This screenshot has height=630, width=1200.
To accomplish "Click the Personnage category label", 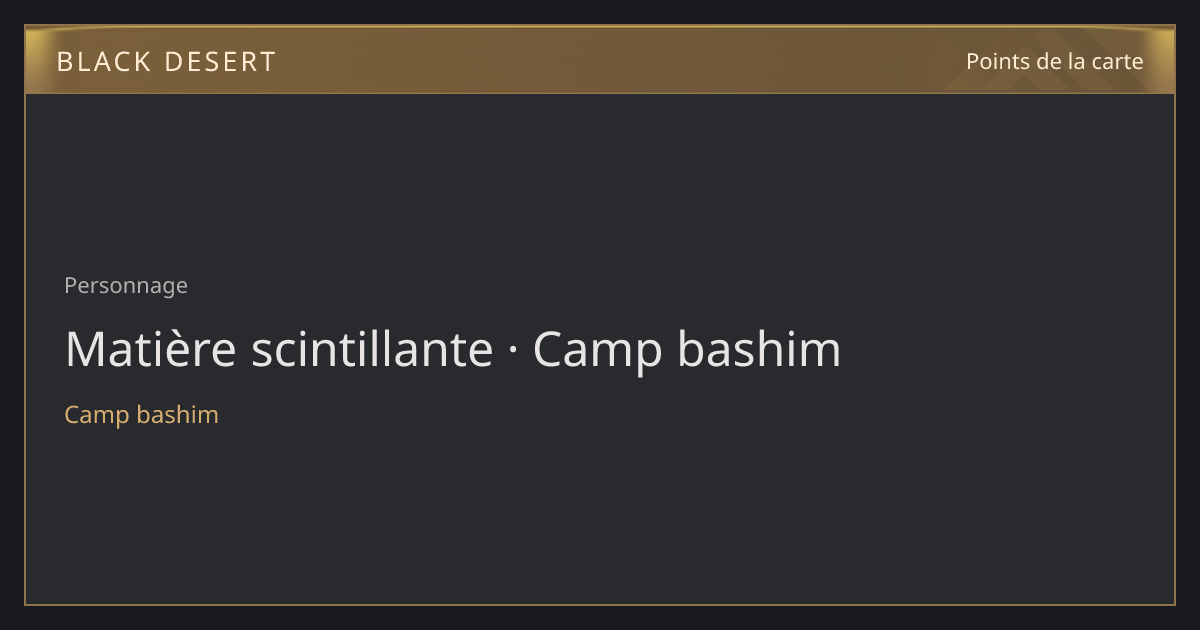I will pyautogui.click(x=126, y=286).
